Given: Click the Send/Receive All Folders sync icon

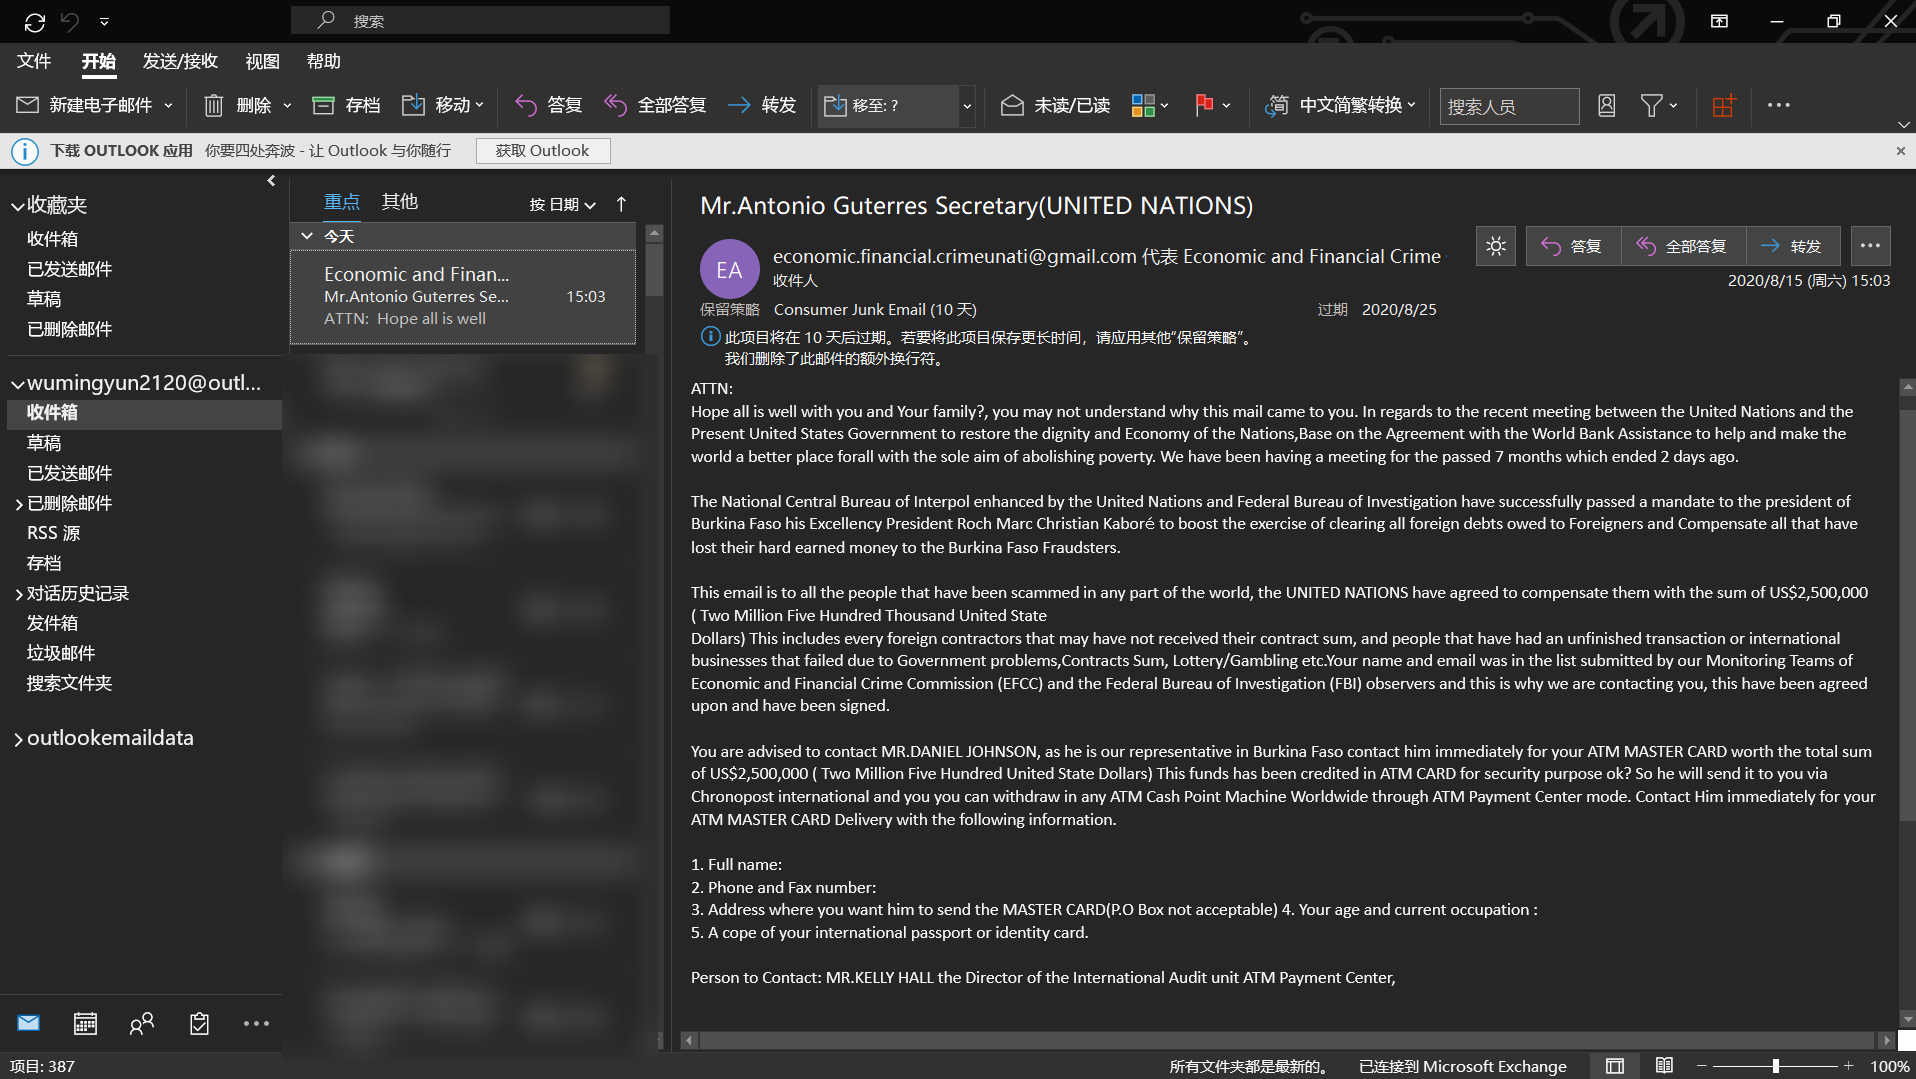Looking at the screenshot, I should coord(34,21).
